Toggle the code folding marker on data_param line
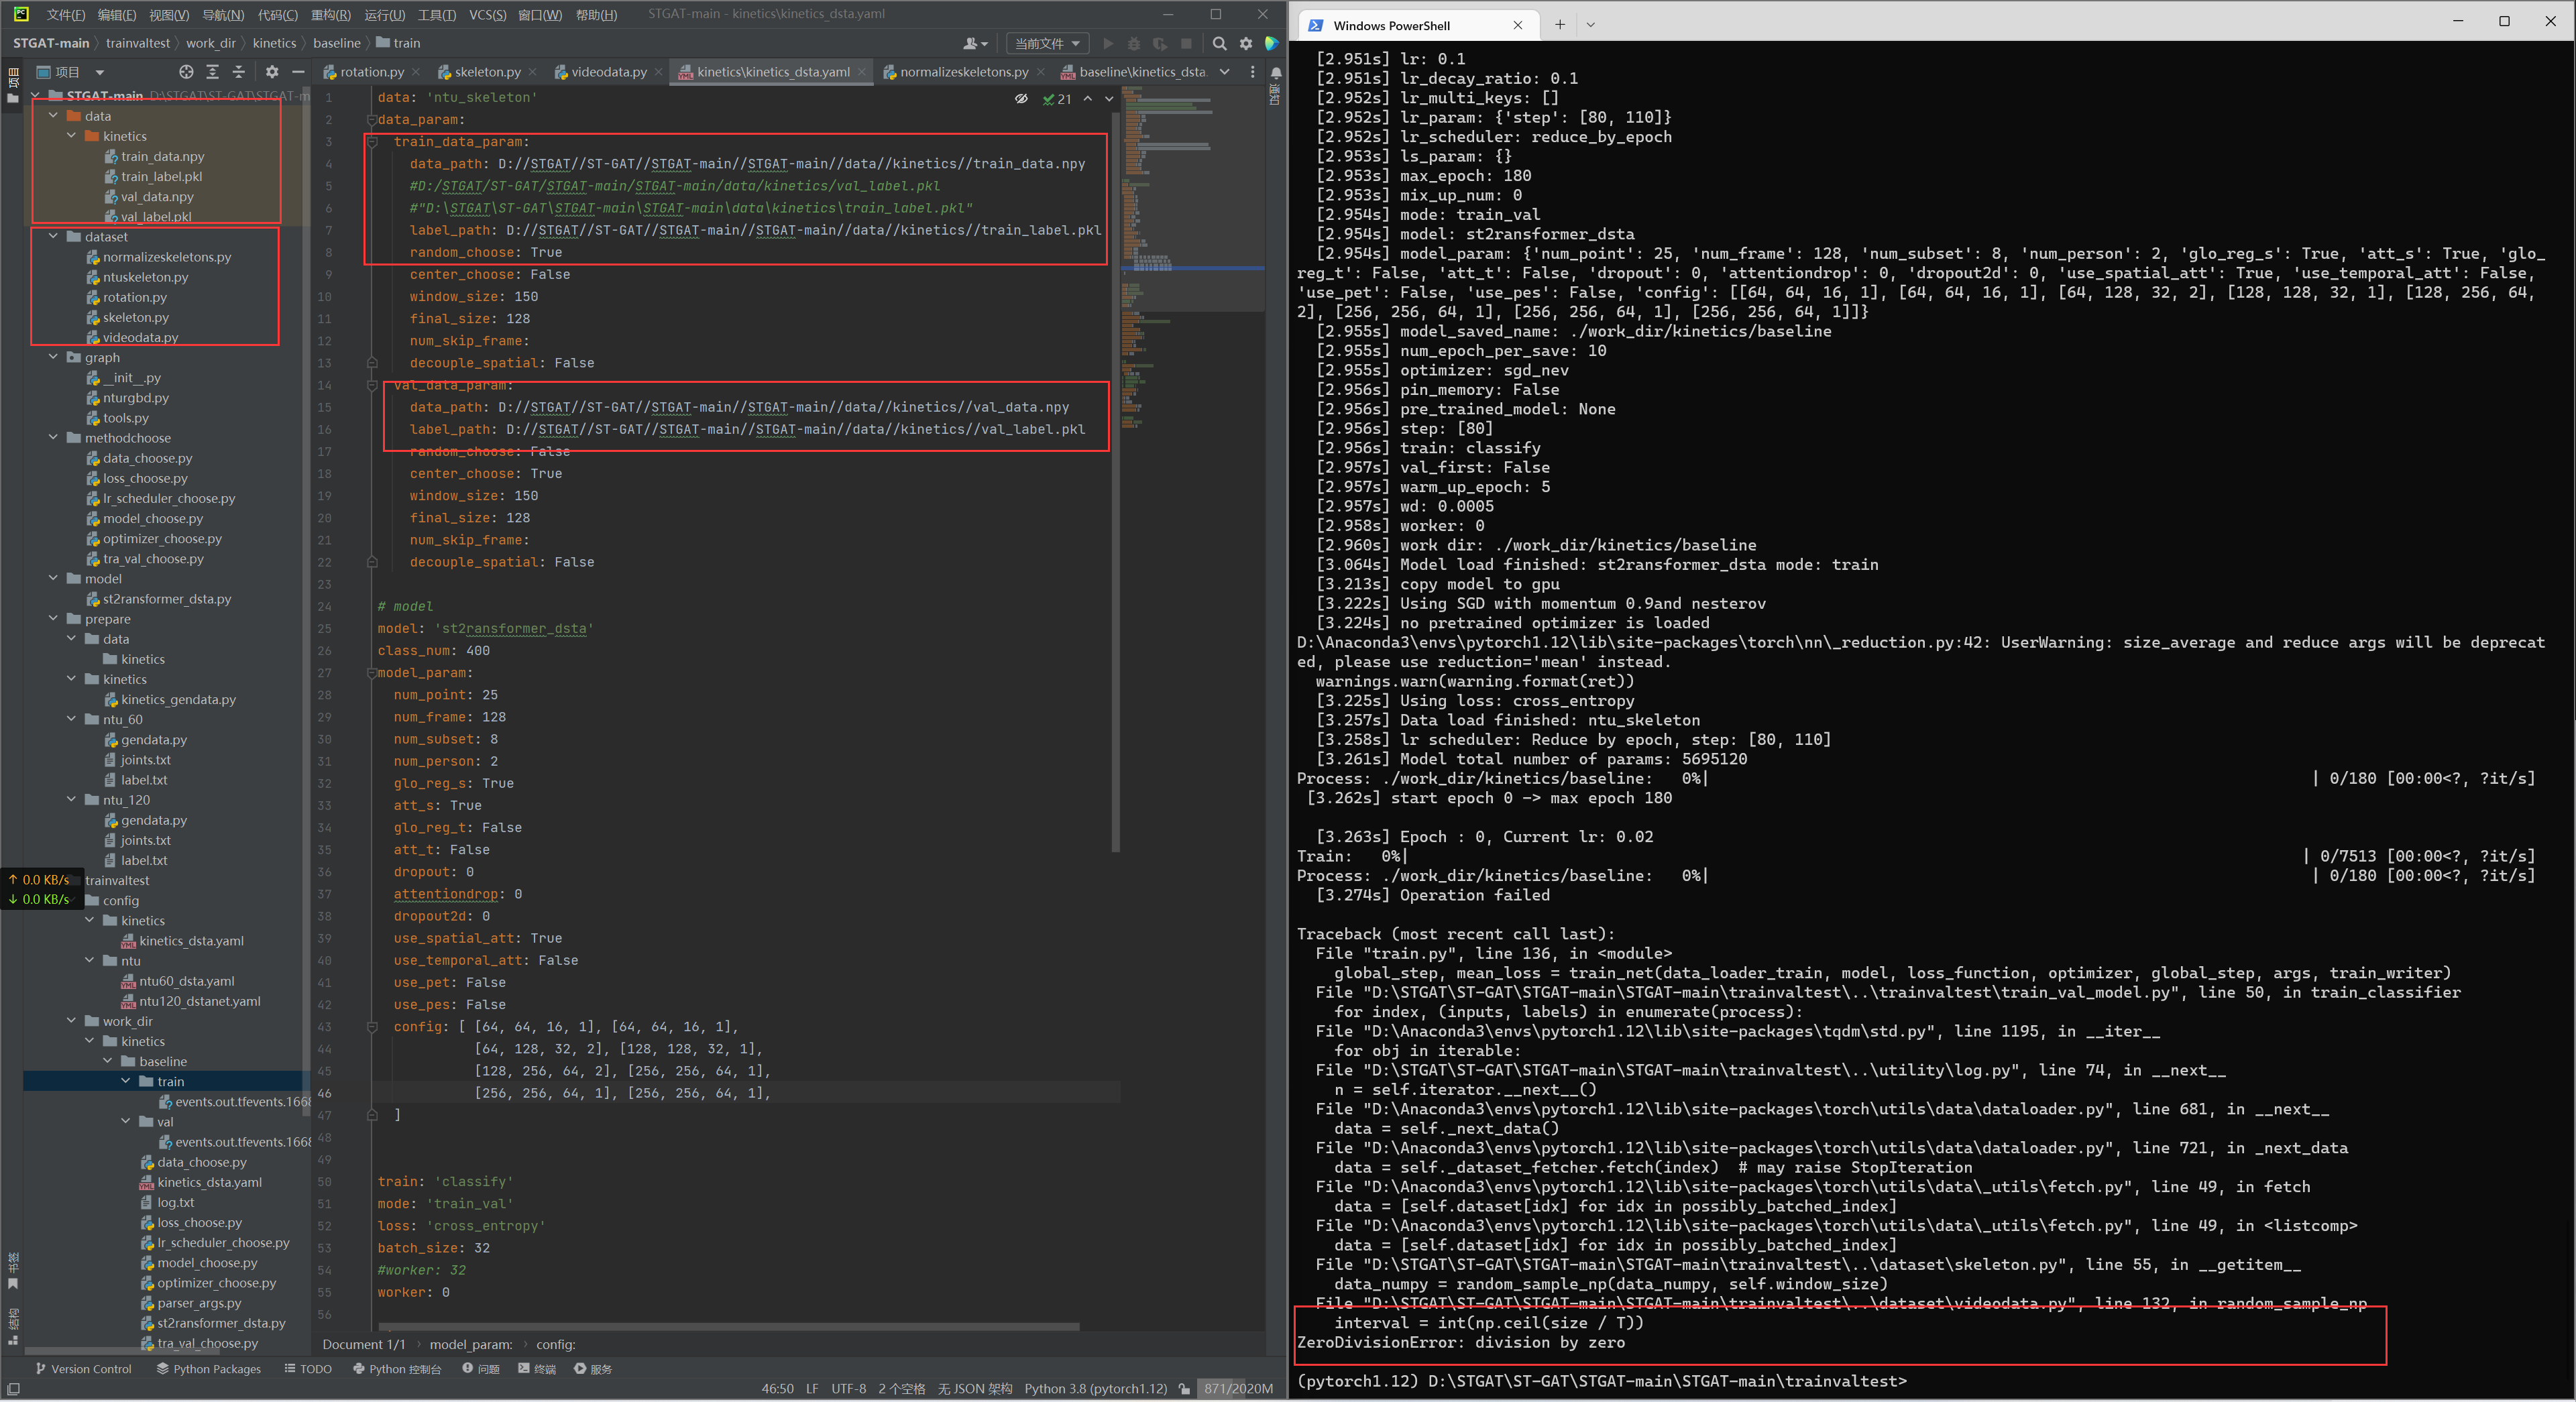2576x1402 pixels. point(371,119)
